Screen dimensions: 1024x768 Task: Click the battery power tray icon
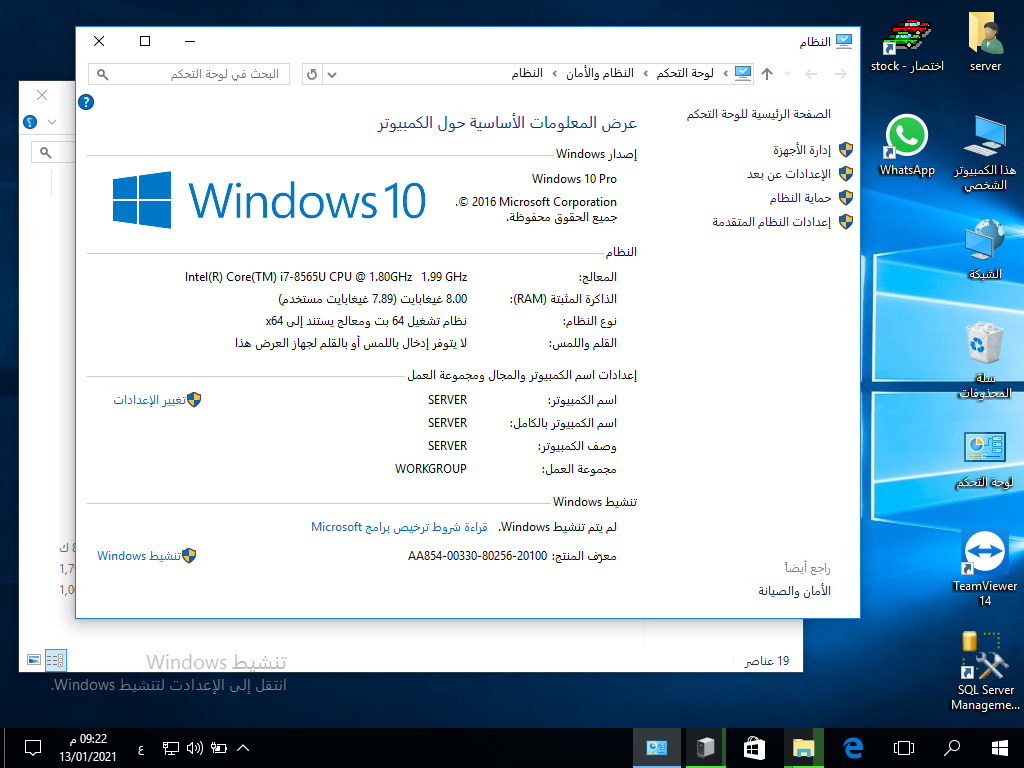pyautogui.click(x=219, y=748)
